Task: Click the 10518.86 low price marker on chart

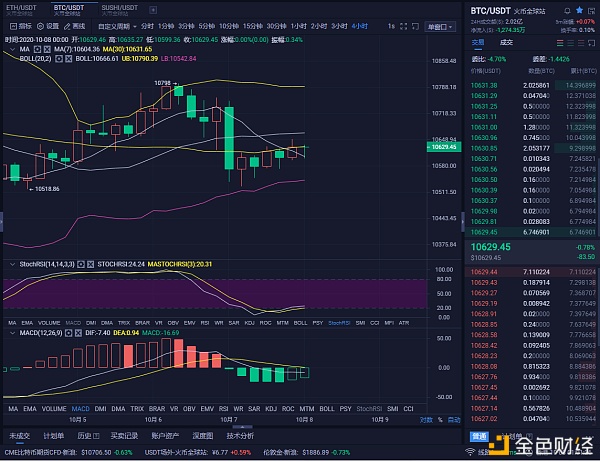Action: click(x=45, y=188)
